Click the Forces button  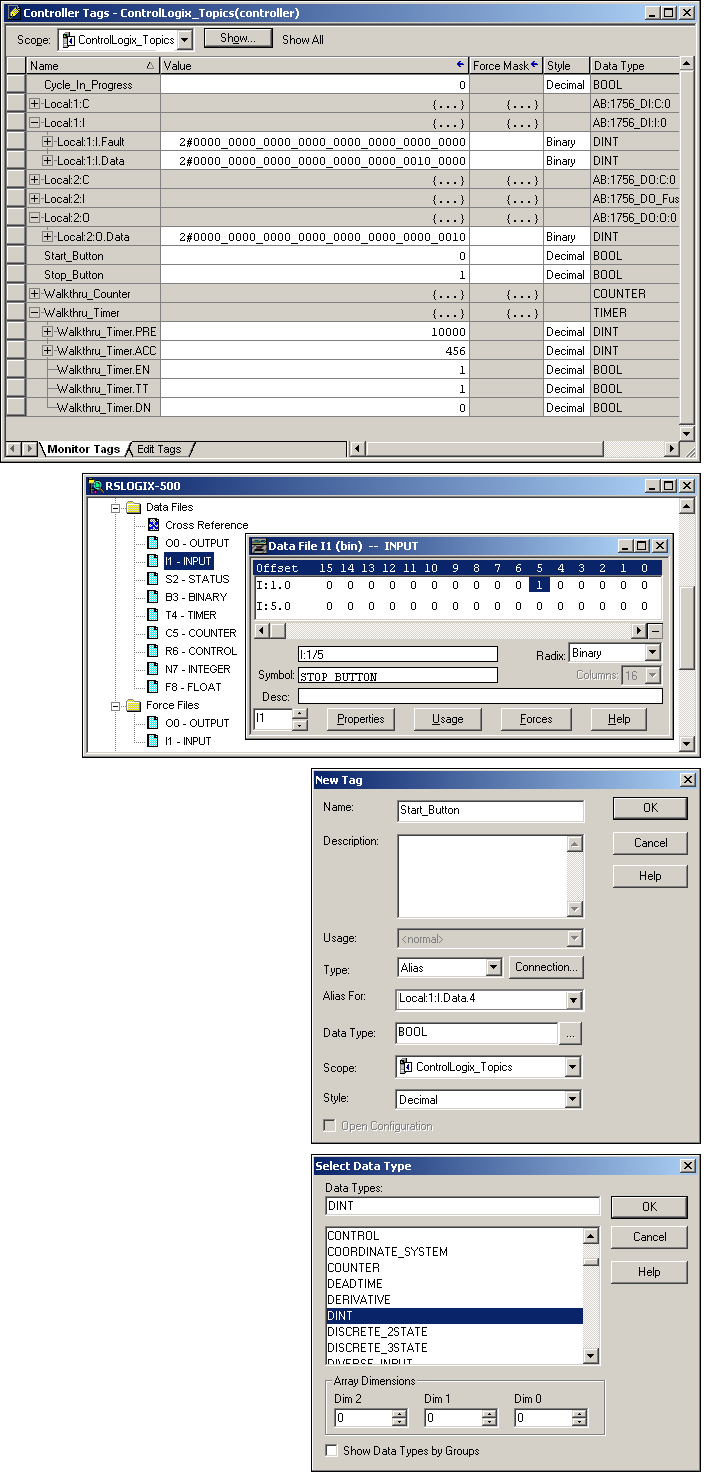coord(536,719)
